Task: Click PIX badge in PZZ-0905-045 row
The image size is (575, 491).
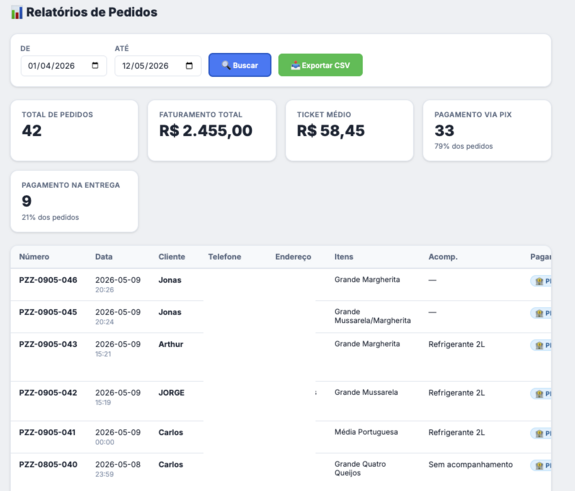Action: [x=541, y=314]
